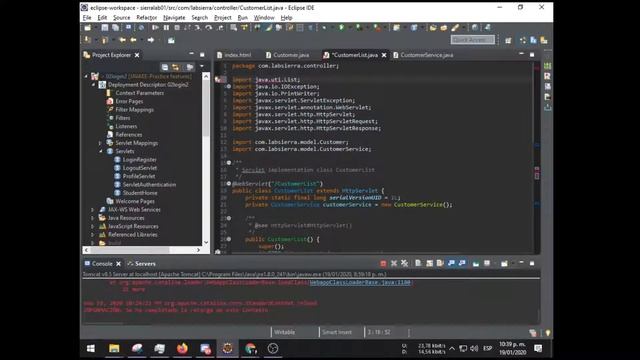Image resolution: width=640 pixels, height=360 pixels.
Task: Expand the Java Resources node
Action: pos(93,218)
